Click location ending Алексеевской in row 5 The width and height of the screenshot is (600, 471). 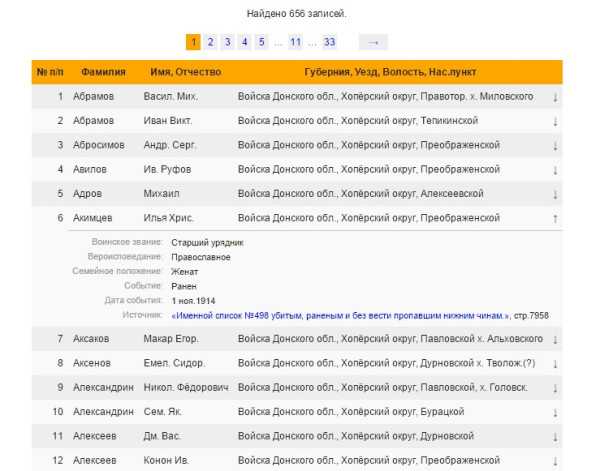(x=360, y=194)
